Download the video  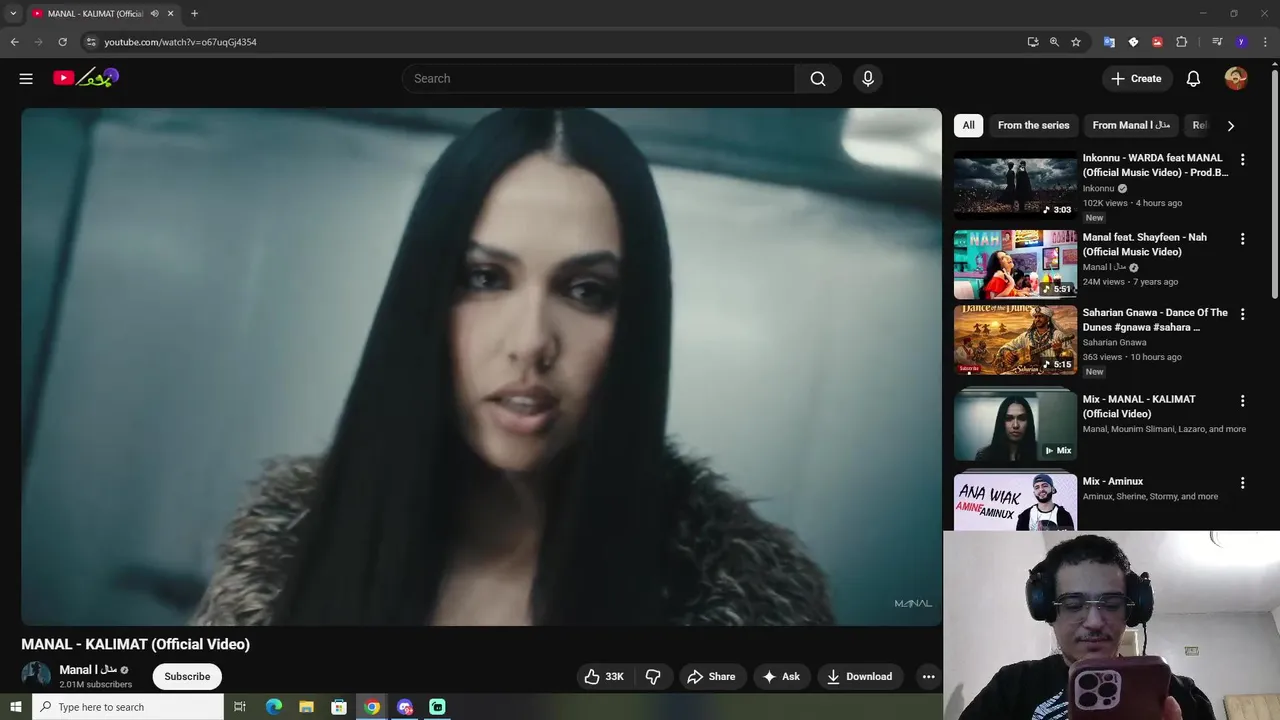[859, 677]
